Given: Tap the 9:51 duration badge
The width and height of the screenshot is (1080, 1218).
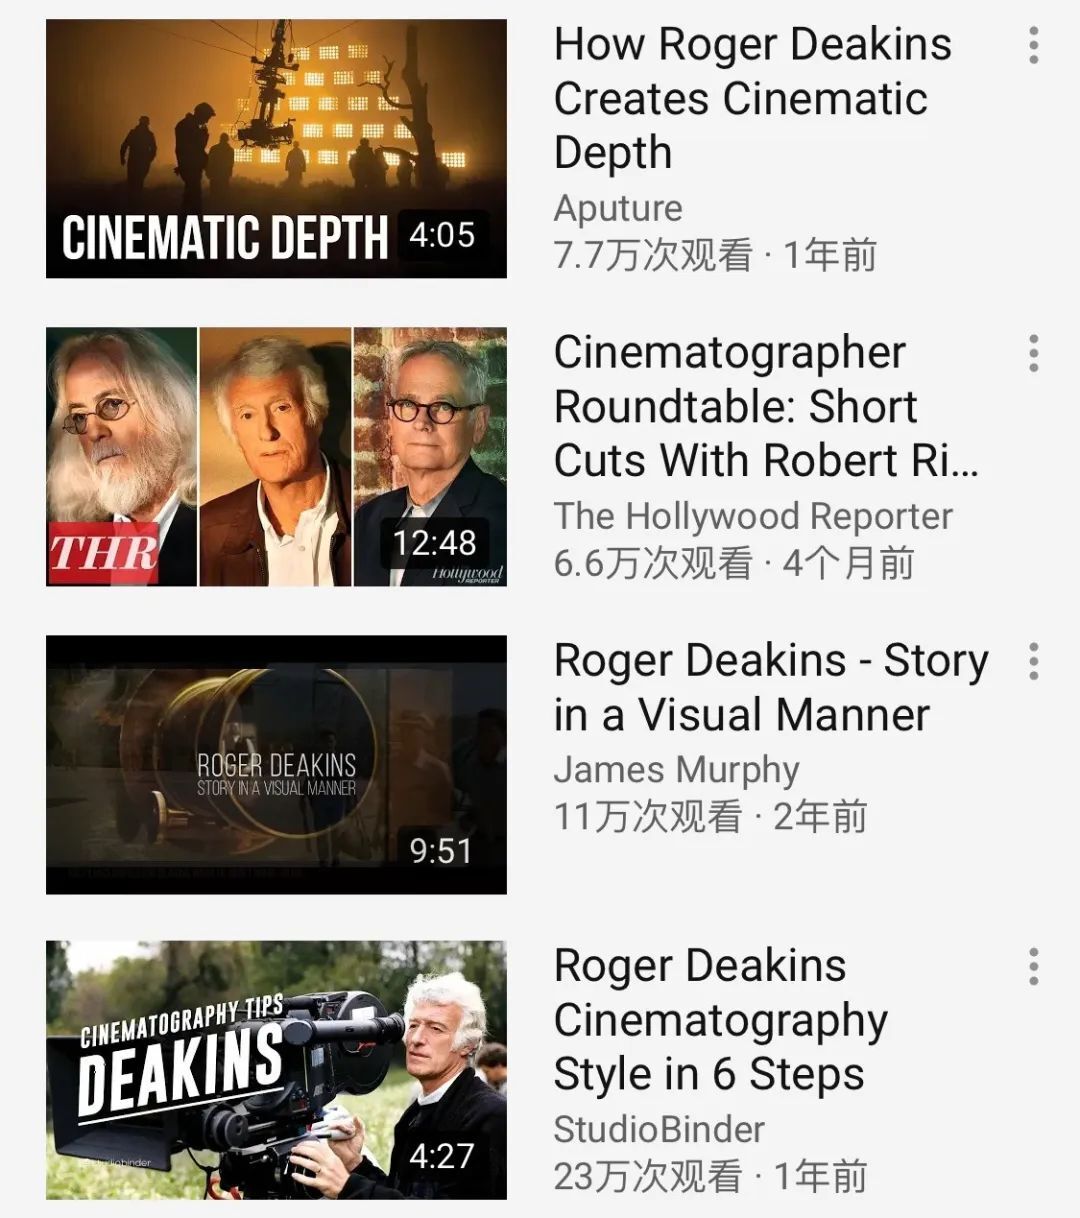Looking at the screenshot, I should tap(440, 851).
